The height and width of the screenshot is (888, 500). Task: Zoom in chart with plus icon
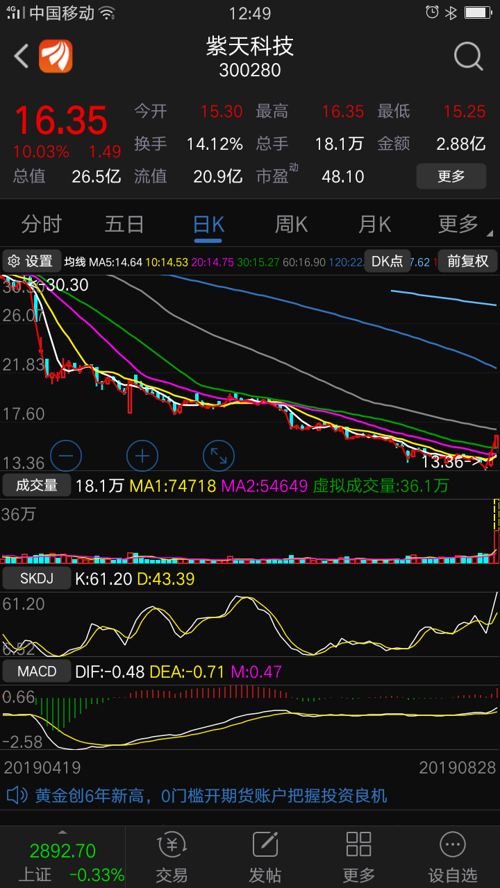pyautogui.click(x=142, y=455)
